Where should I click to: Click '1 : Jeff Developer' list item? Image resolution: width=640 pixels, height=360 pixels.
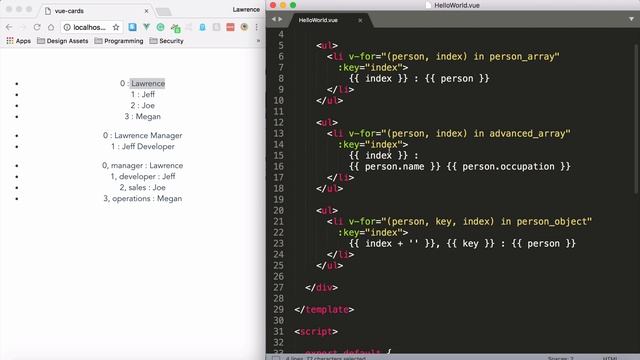tap(142, 147)
